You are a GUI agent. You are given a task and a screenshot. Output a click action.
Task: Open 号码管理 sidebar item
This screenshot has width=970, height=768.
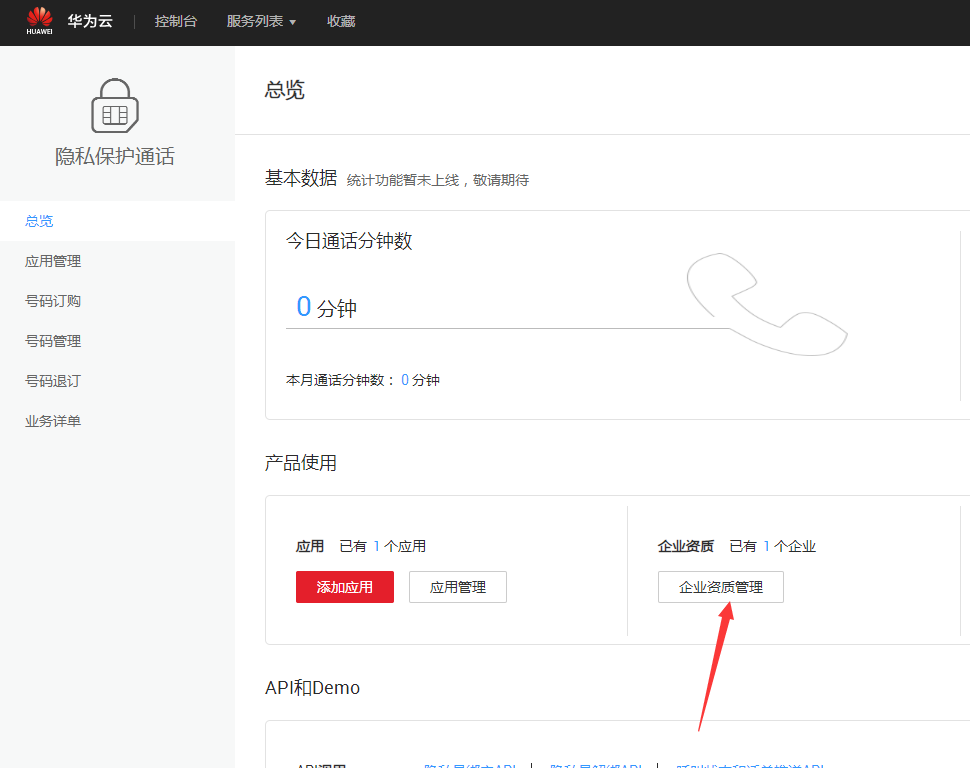(53, 341)
